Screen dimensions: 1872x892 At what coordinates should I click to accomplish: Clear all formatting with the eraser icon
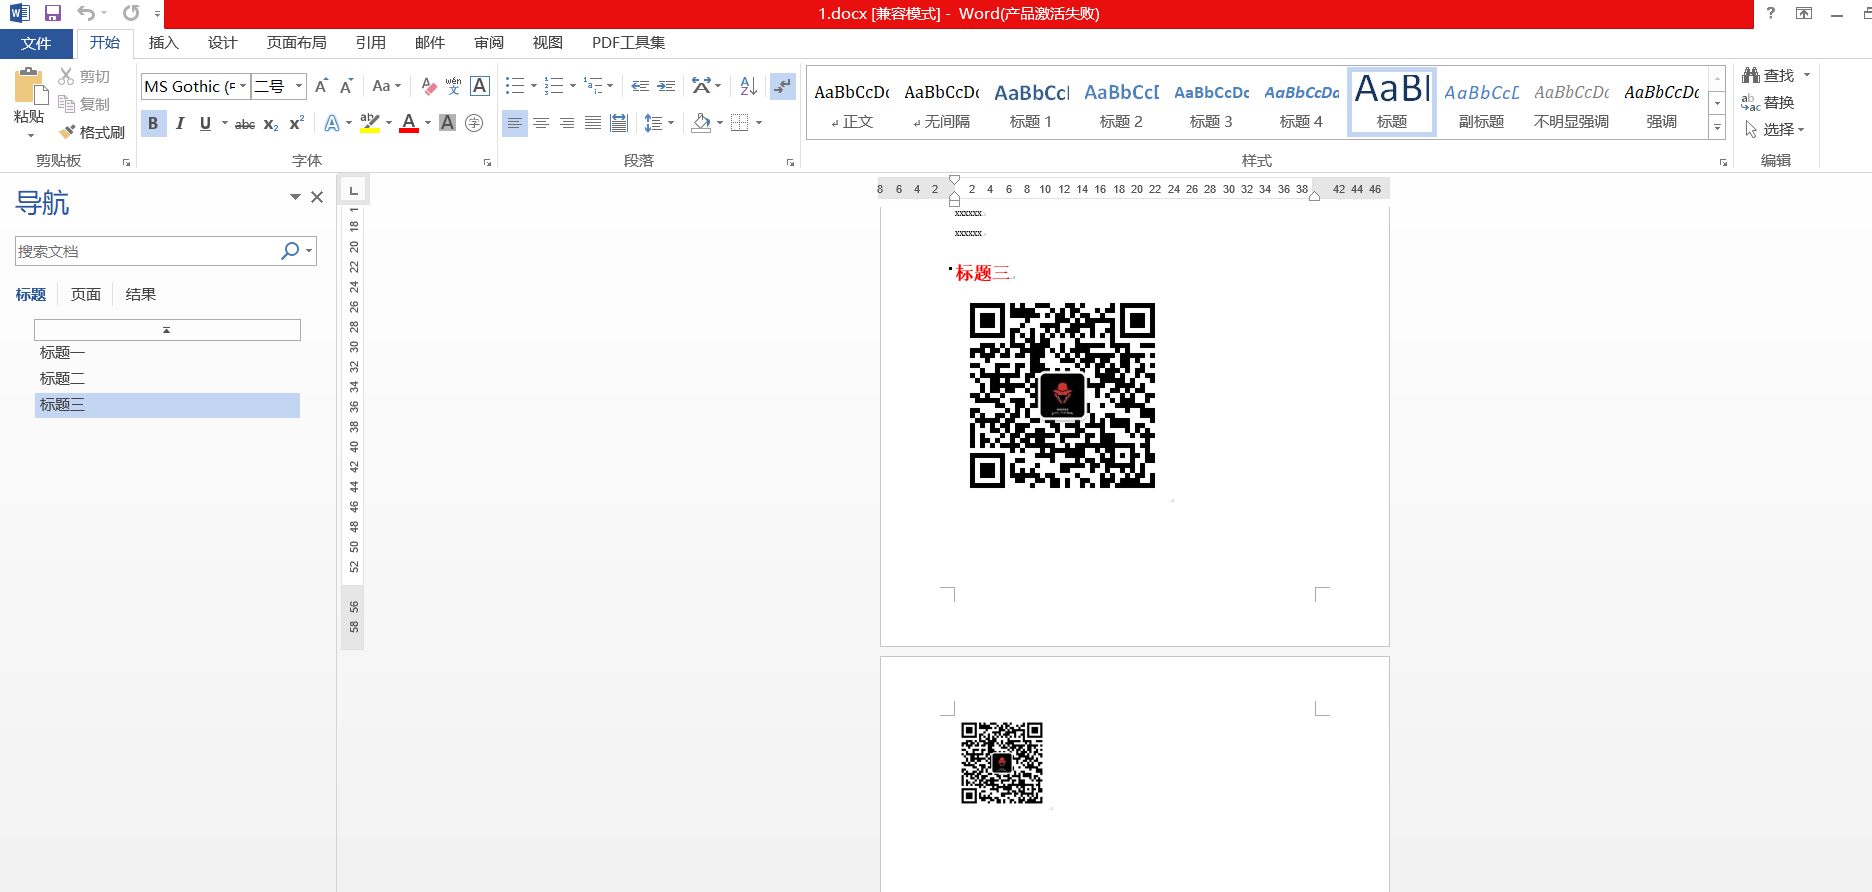(429, 86)
